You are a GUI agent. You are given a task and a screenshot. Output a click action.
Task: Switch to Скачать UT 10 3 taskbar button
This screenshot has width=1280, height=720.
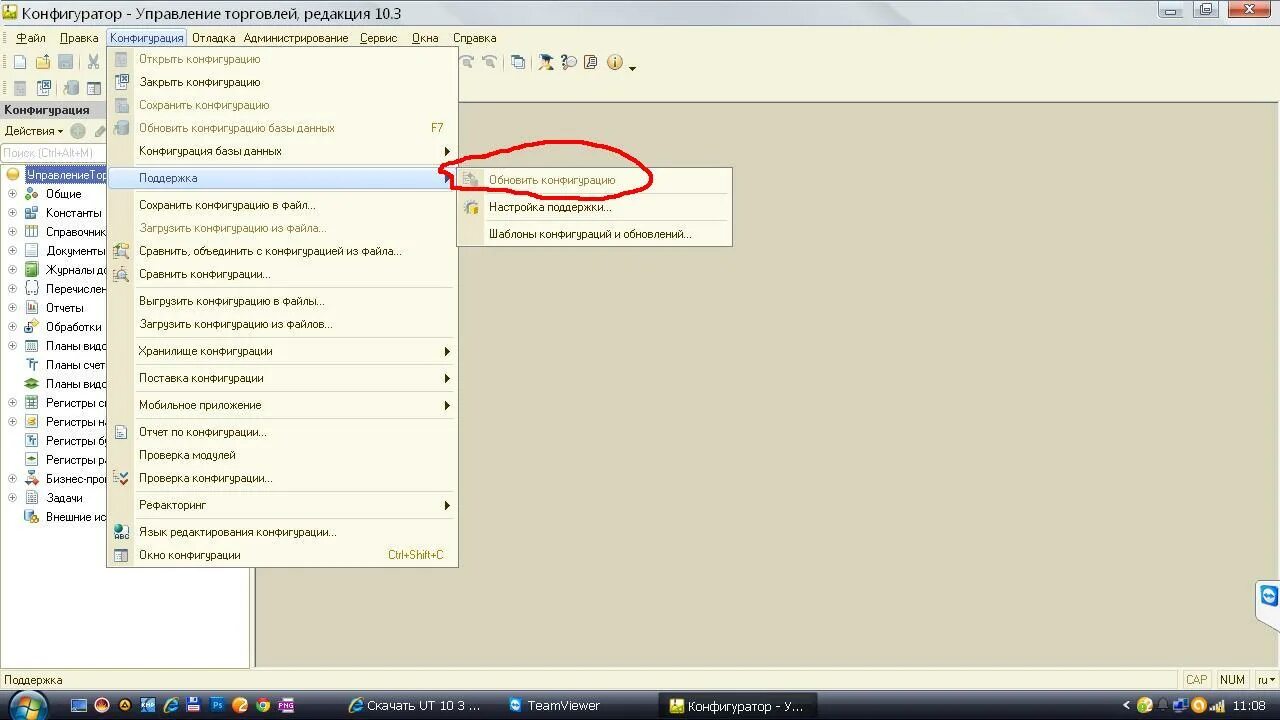click(416, 705)
